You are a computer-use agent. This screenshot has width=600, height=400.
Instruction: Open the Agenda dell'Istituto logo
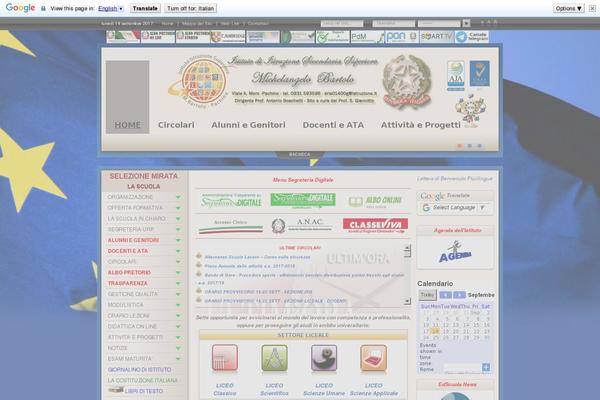[x=455, y=252]
